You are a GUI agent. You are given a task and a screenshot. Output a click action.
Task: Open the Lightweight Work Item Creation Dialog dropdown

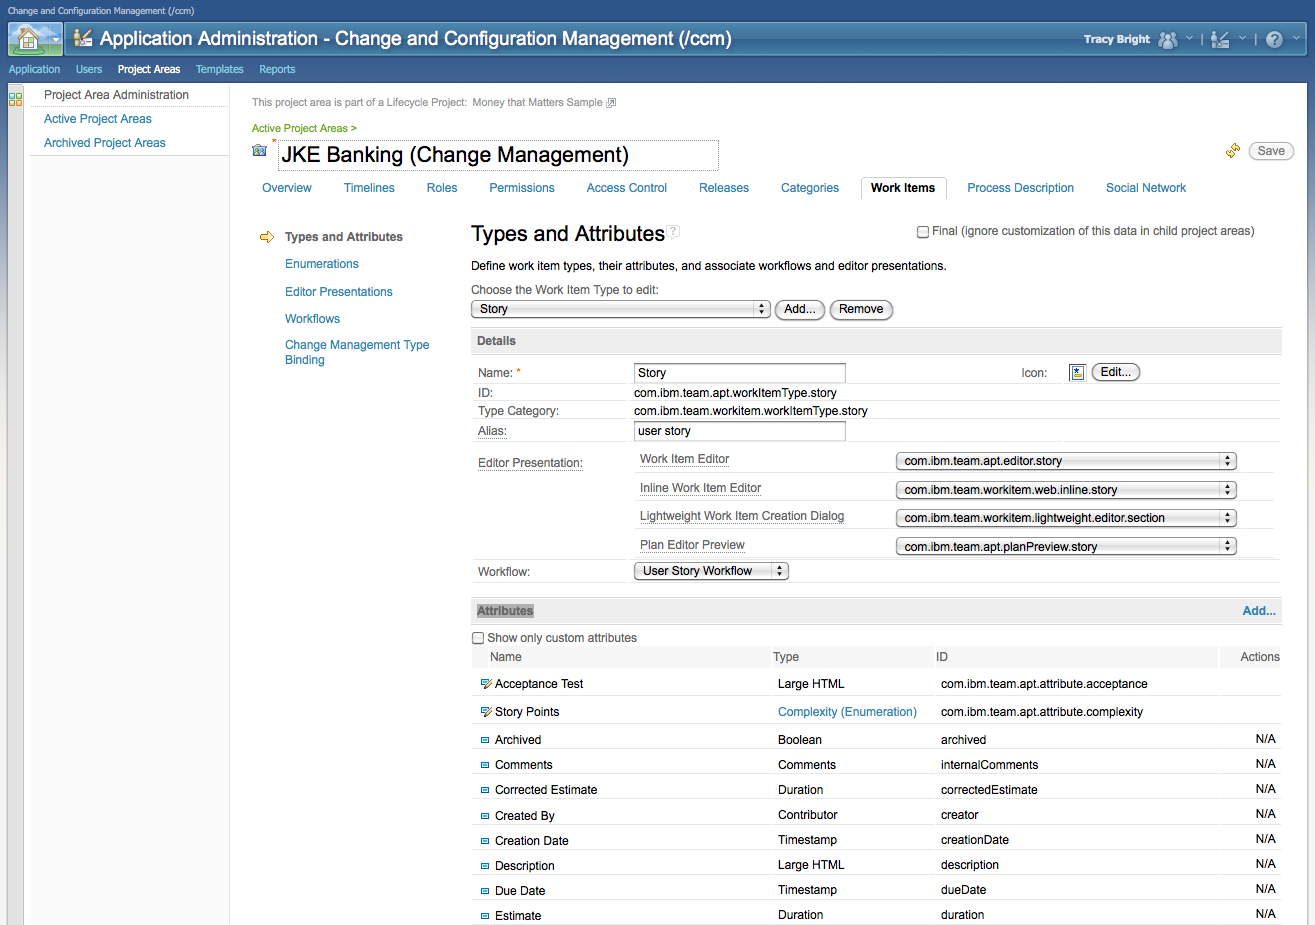coord(1066,518)
